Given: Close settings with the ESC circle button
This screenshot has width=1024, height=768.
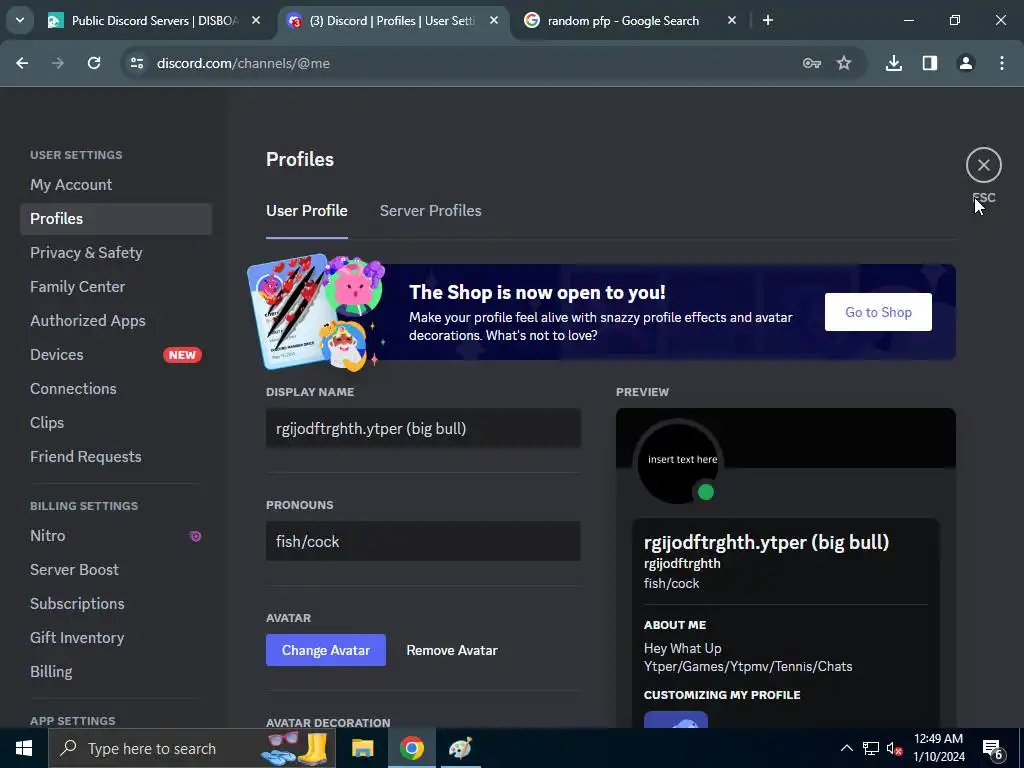Looking at the screenshot, I should pyautogui.click(x=984, y=165).
